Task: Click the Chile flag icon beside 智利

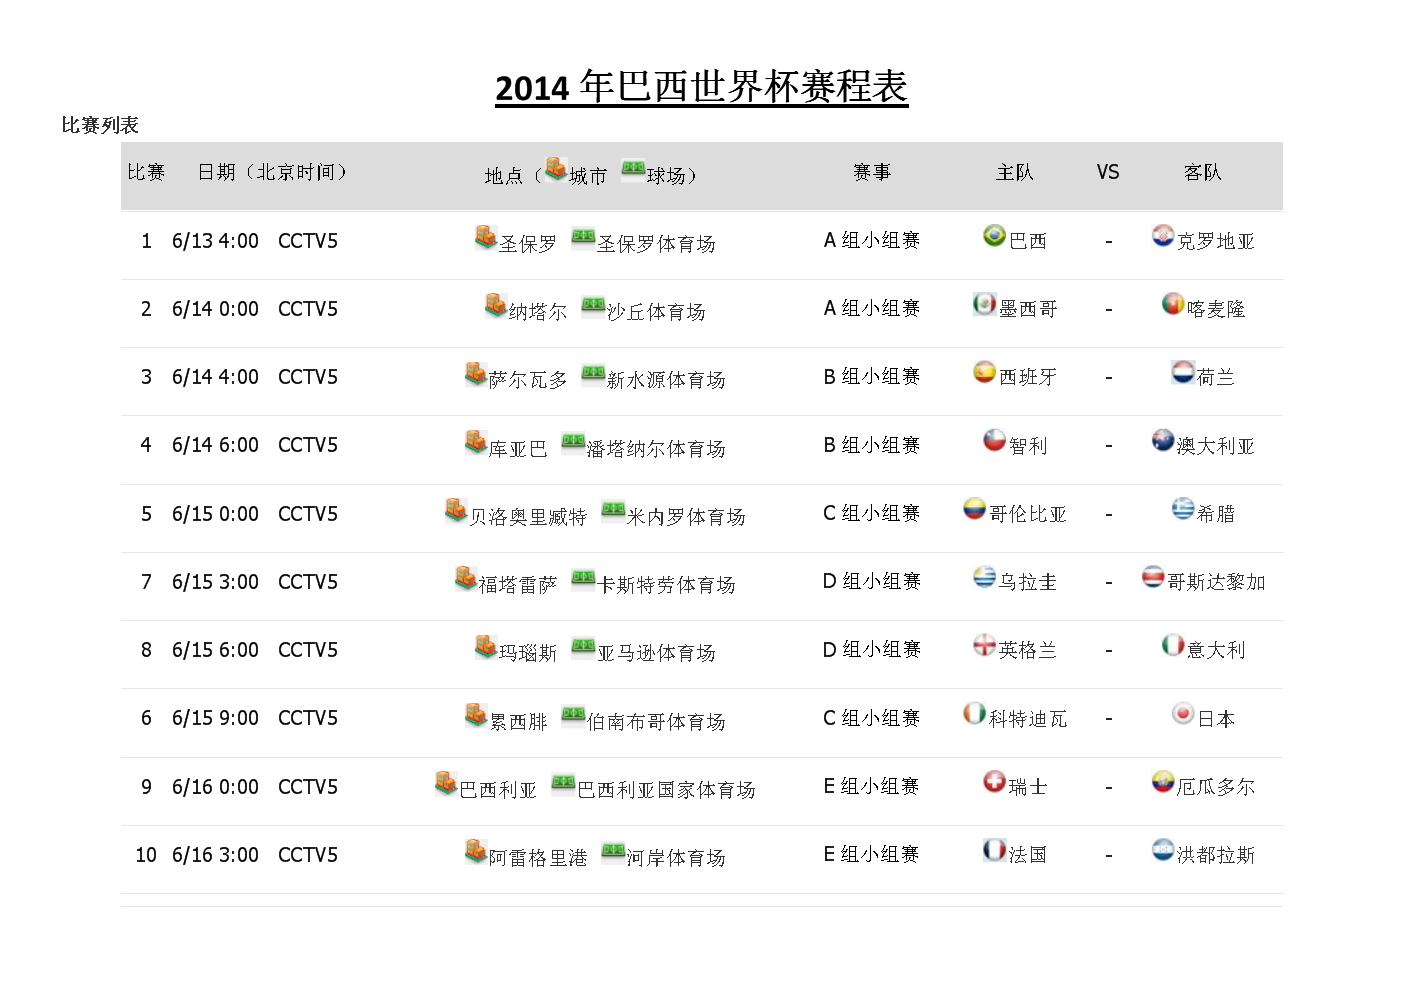Action: (x=994, y=440)
